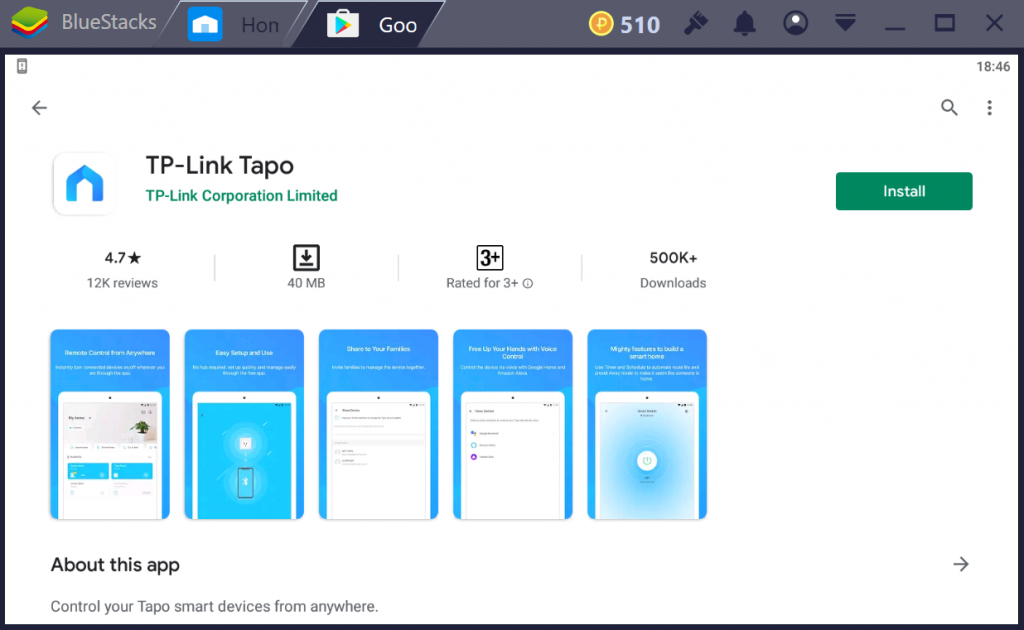Click the download size icon
1024x630 pixels.
[x=306, y=258]
